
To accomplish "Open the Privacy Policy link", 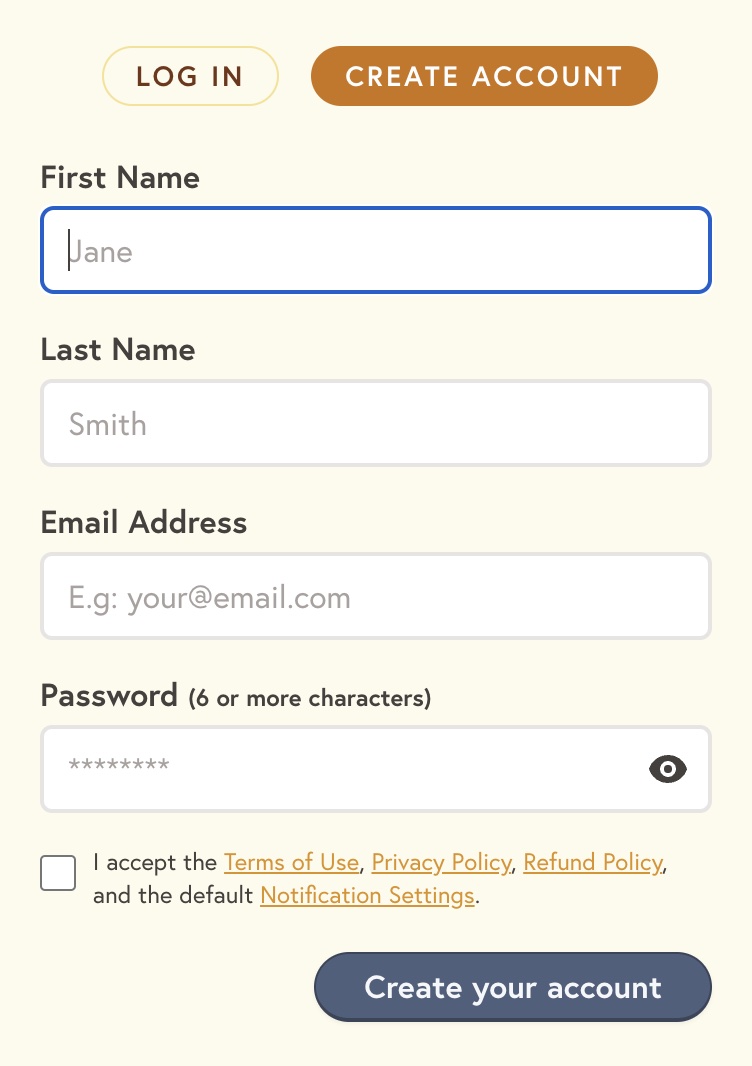I will click(441, 862).
